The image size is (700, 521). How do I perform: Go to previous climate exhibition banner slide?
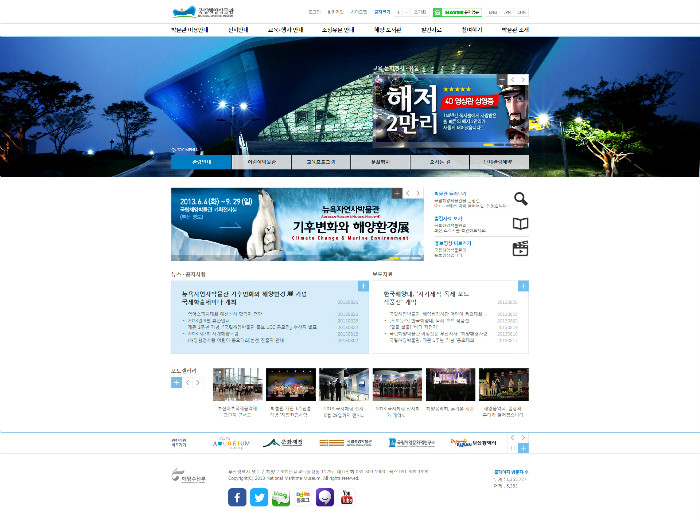408,193
